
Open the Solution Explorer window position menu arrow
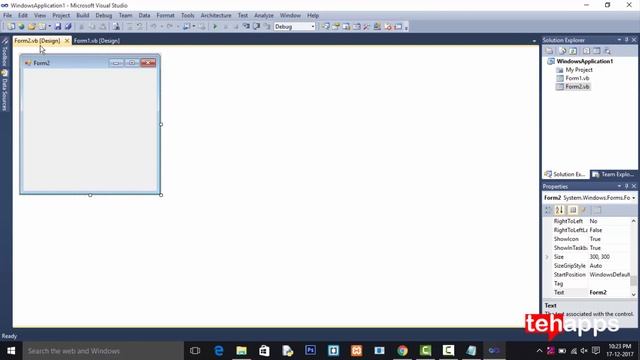619,40
